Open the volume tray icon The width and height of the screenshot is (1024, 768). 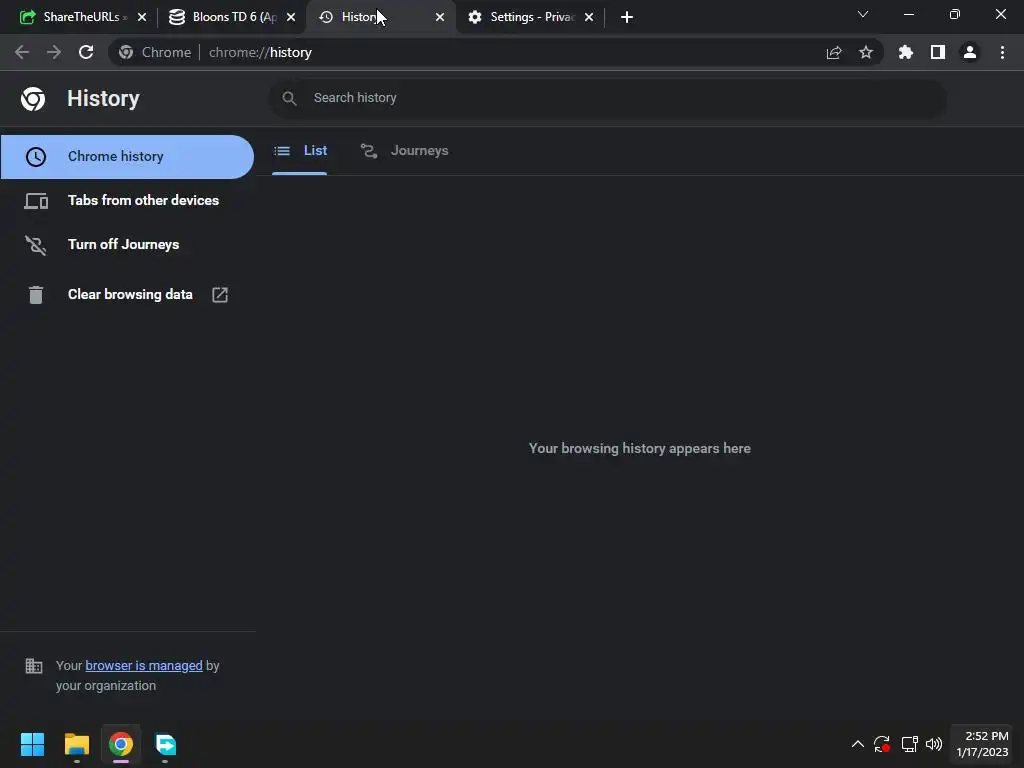[934, 744]
